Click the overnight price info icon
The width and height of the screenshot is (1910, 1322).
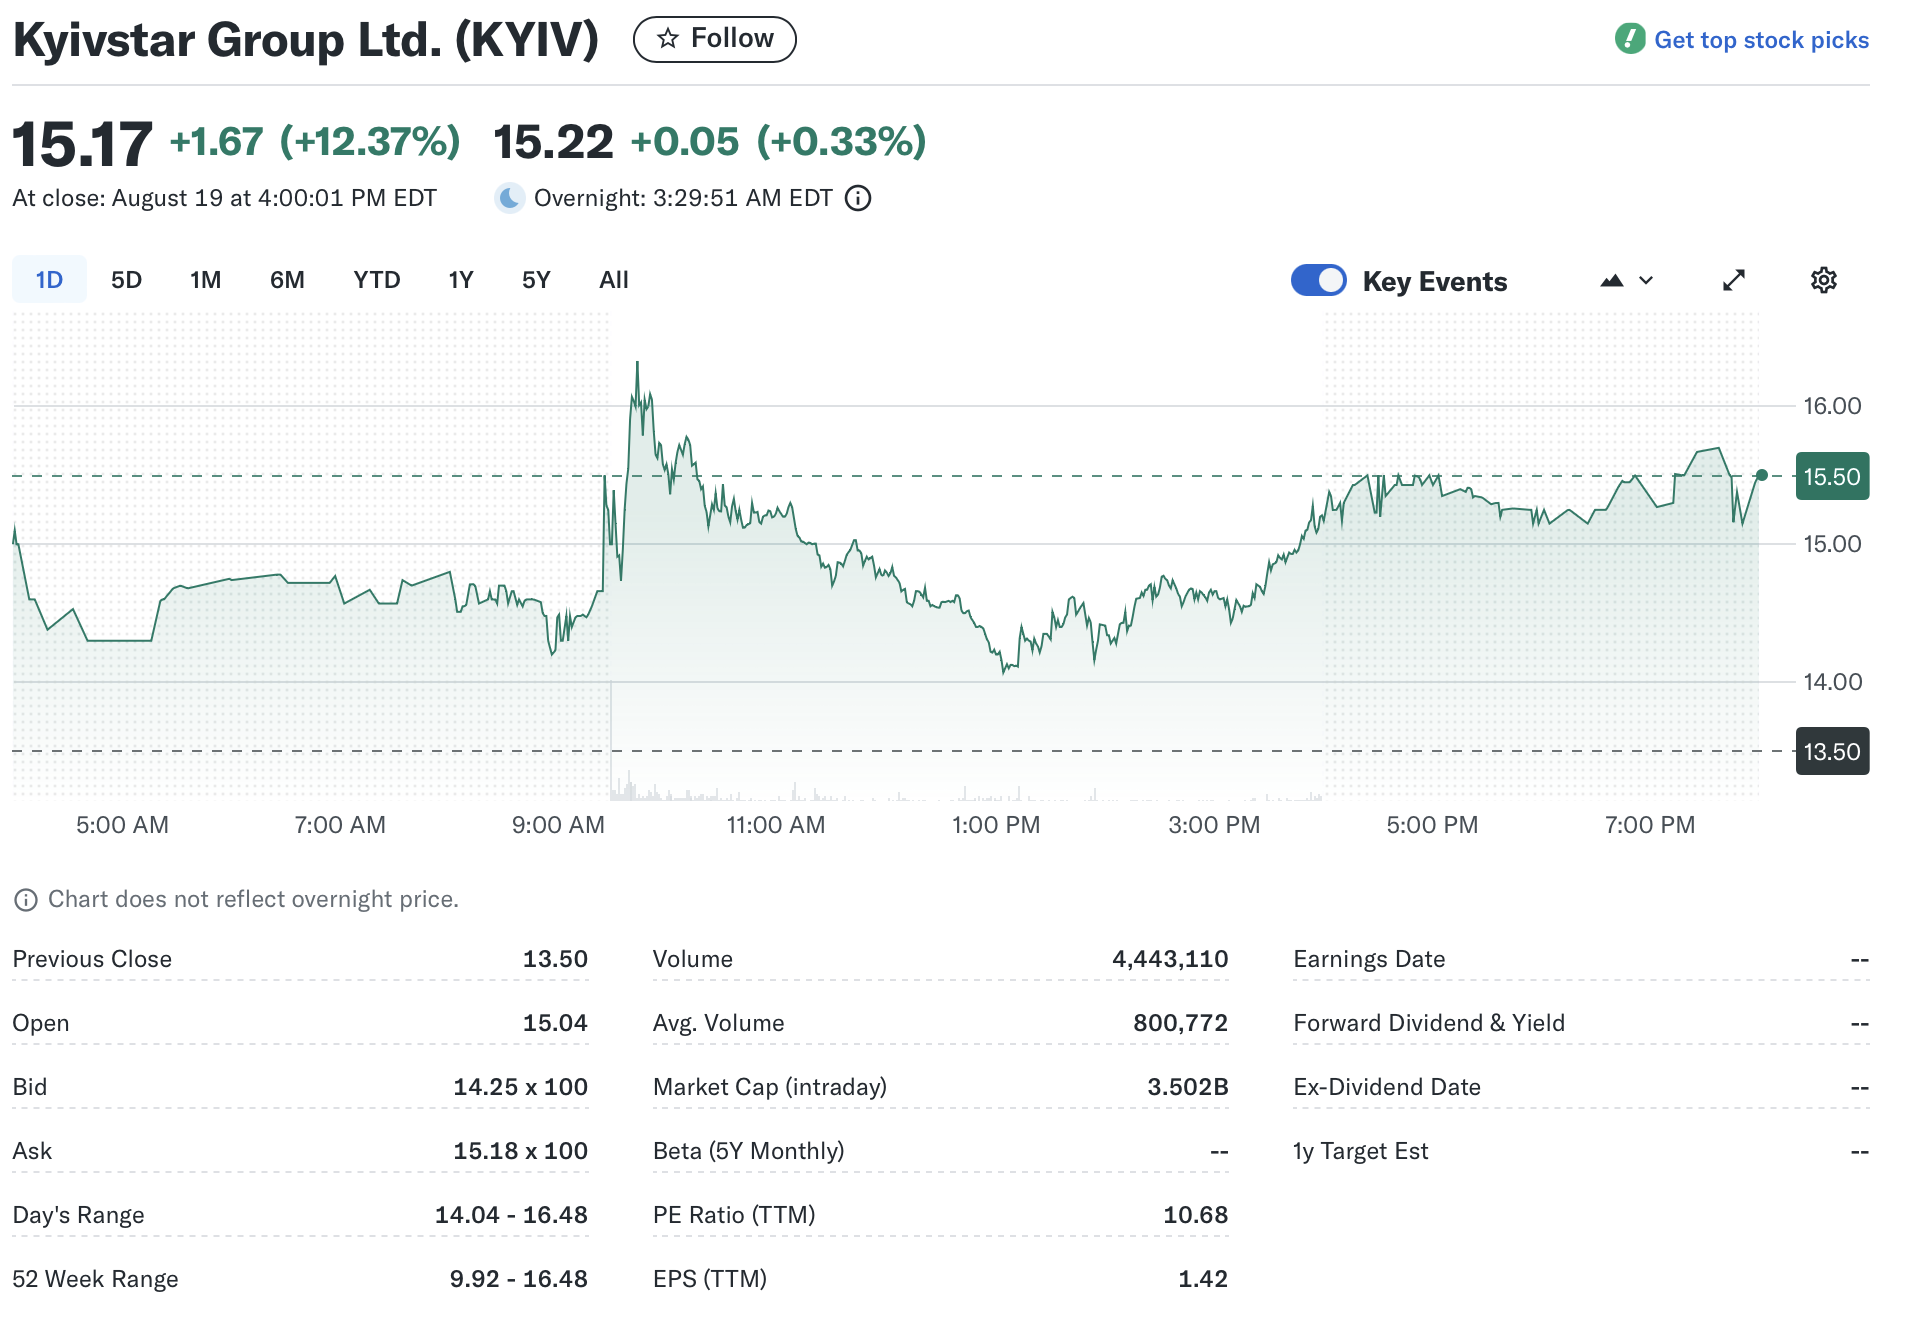click(858, 198)
